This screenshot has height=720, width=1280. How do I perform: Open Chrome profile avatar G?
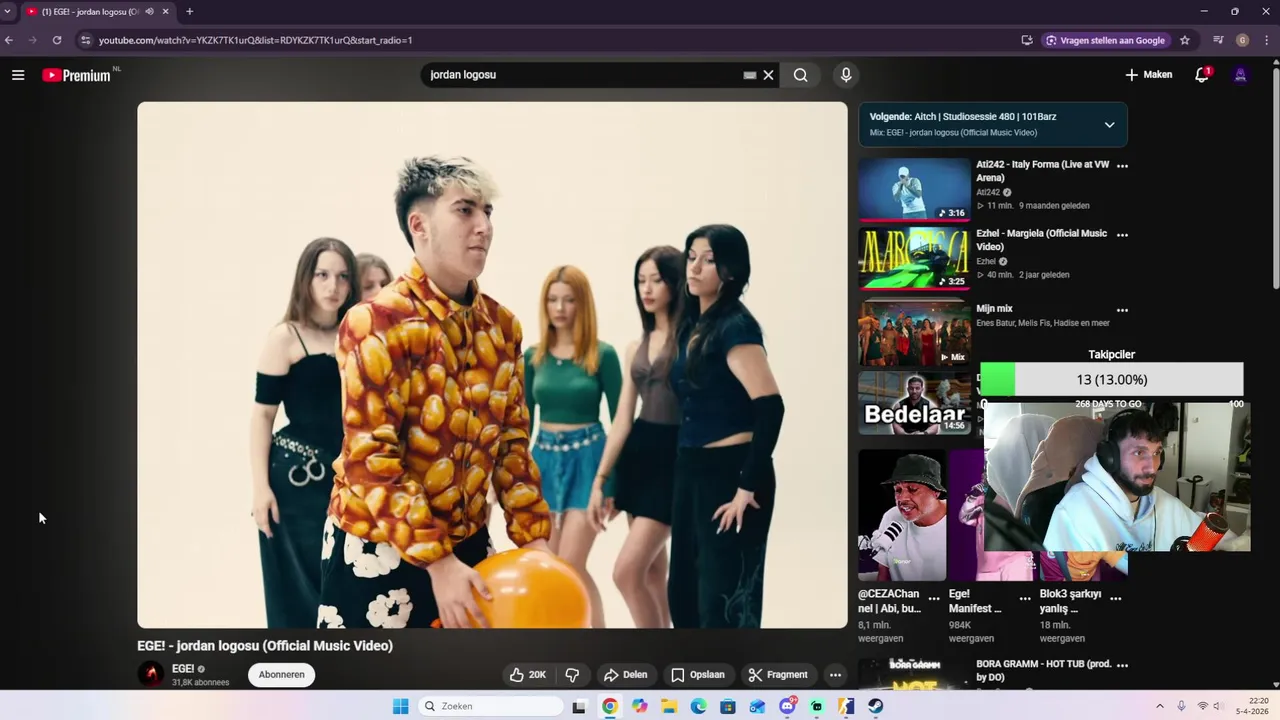pos(1243,40)
